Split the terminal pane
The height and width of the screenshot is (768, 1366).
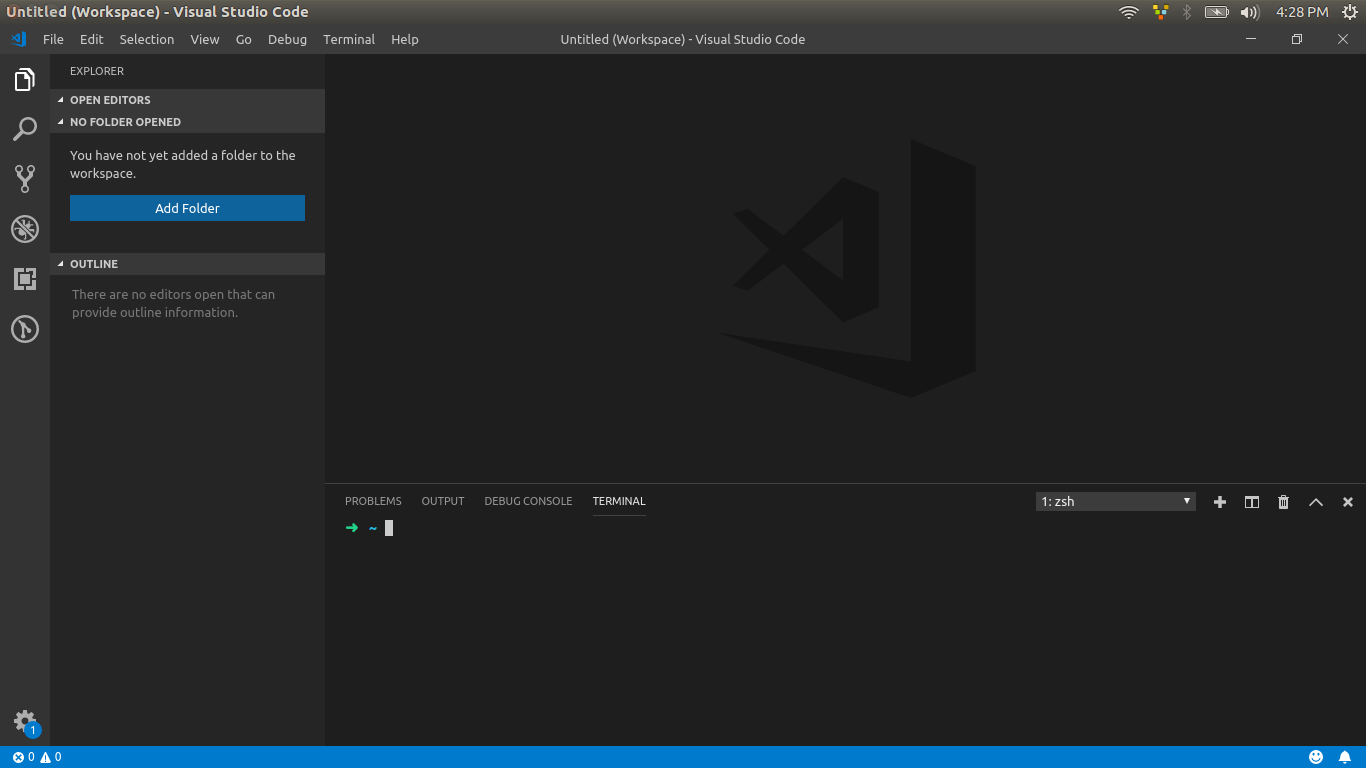tap(1251, 502)
